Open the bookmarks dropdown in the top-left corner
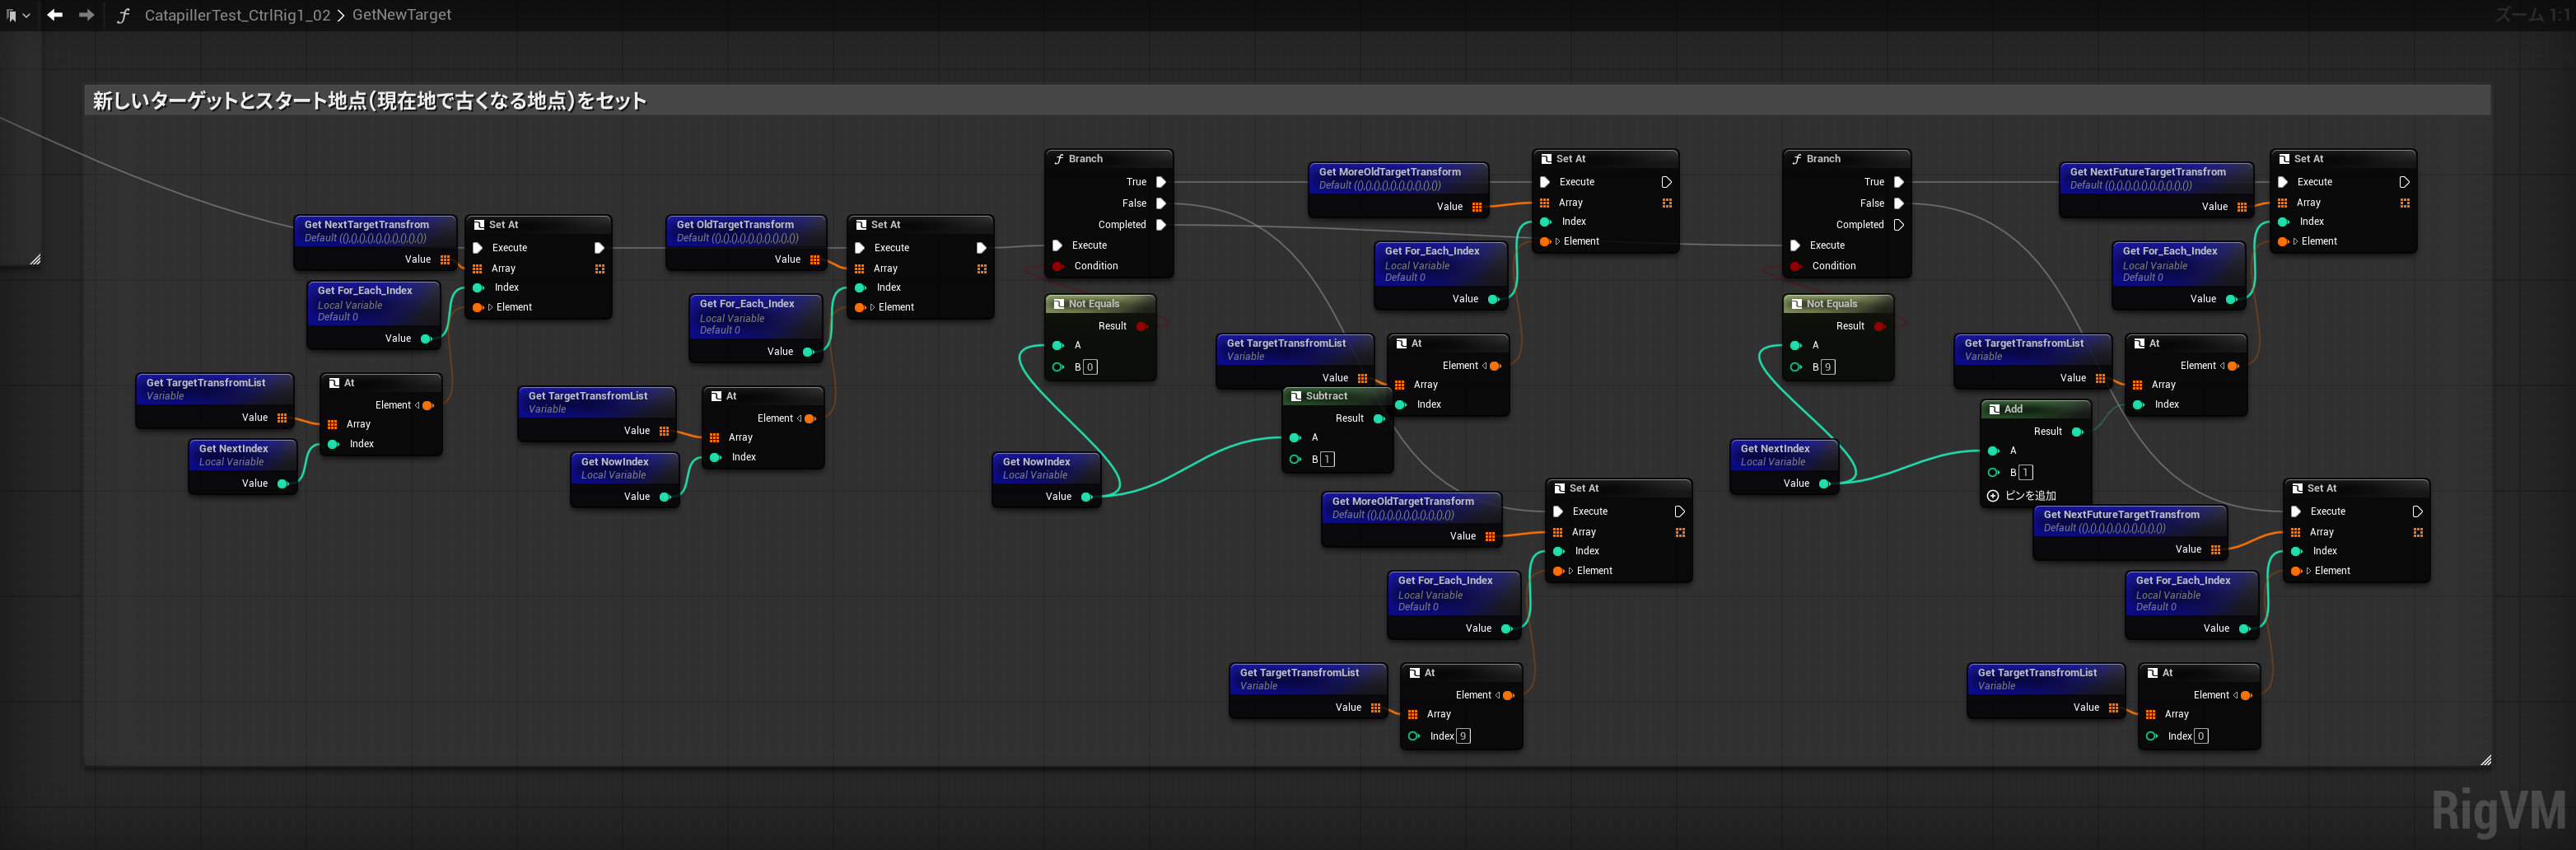Viewport: 2576px width, 850px height. click(18, 15)
